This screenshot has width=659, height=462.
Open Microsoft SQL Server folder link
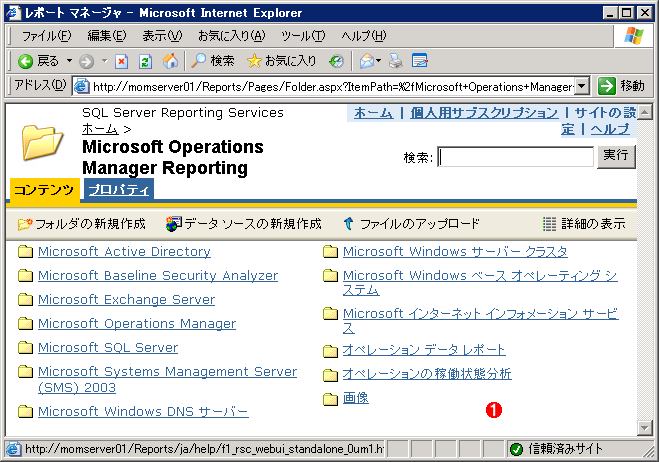(108, 347)
